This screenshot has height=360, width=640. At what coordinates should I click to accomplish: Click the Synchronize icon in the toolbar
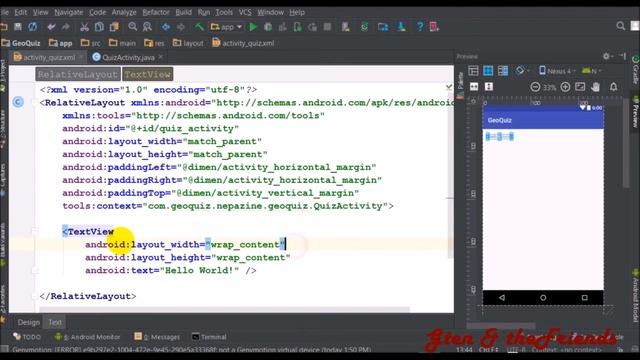click(x=32, y=27)
